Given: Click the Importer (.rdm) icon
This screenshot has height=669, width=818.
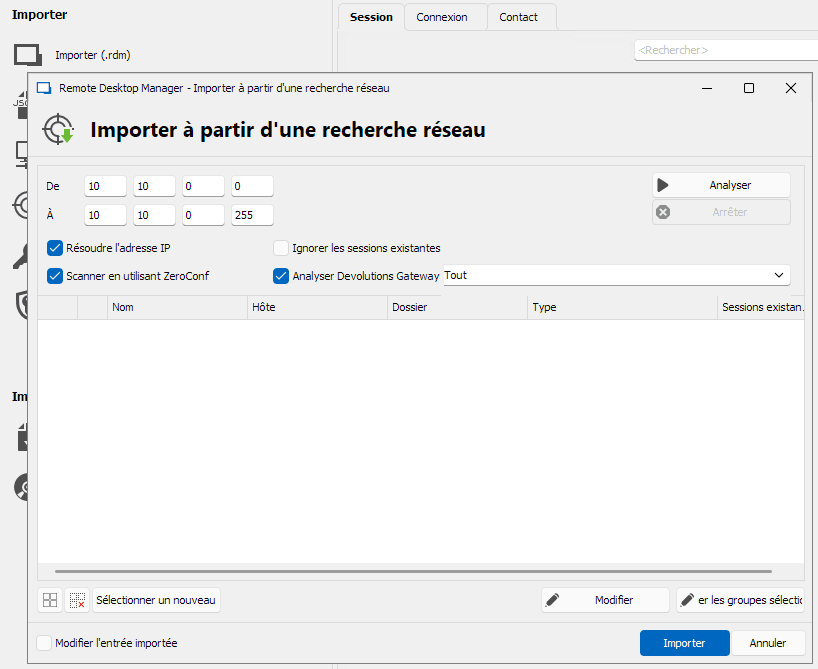Looking at the screenshot, I should (x=28, y=55).
